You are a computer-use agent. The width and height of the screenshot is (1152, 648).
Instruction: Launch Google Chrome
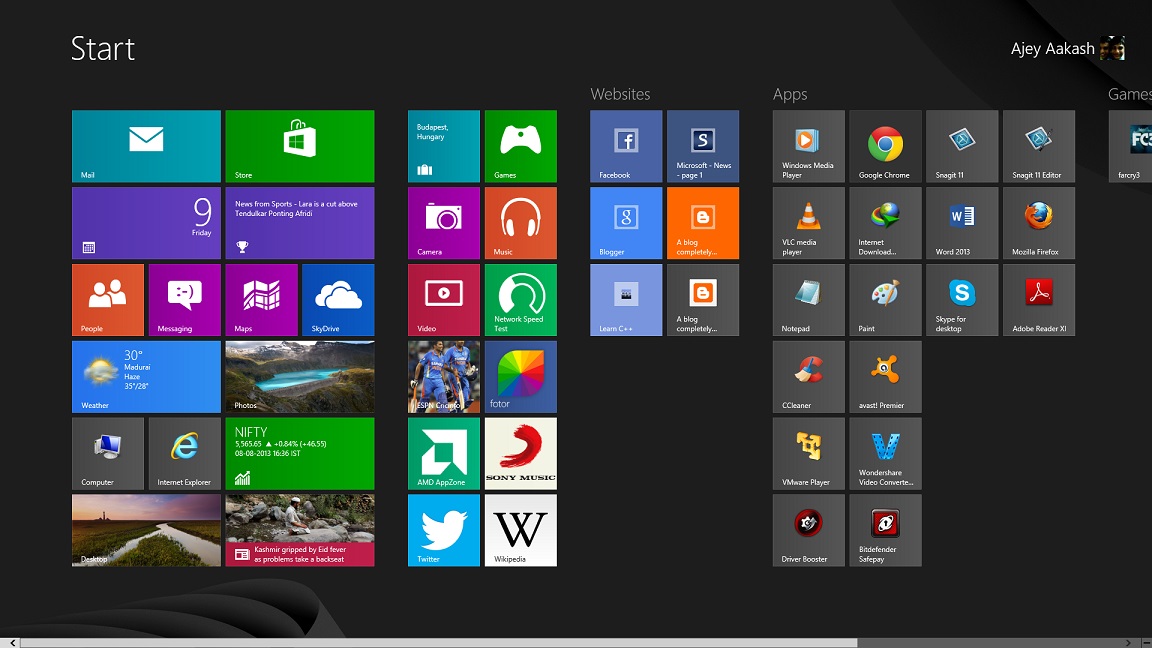(x=885, y=146)
